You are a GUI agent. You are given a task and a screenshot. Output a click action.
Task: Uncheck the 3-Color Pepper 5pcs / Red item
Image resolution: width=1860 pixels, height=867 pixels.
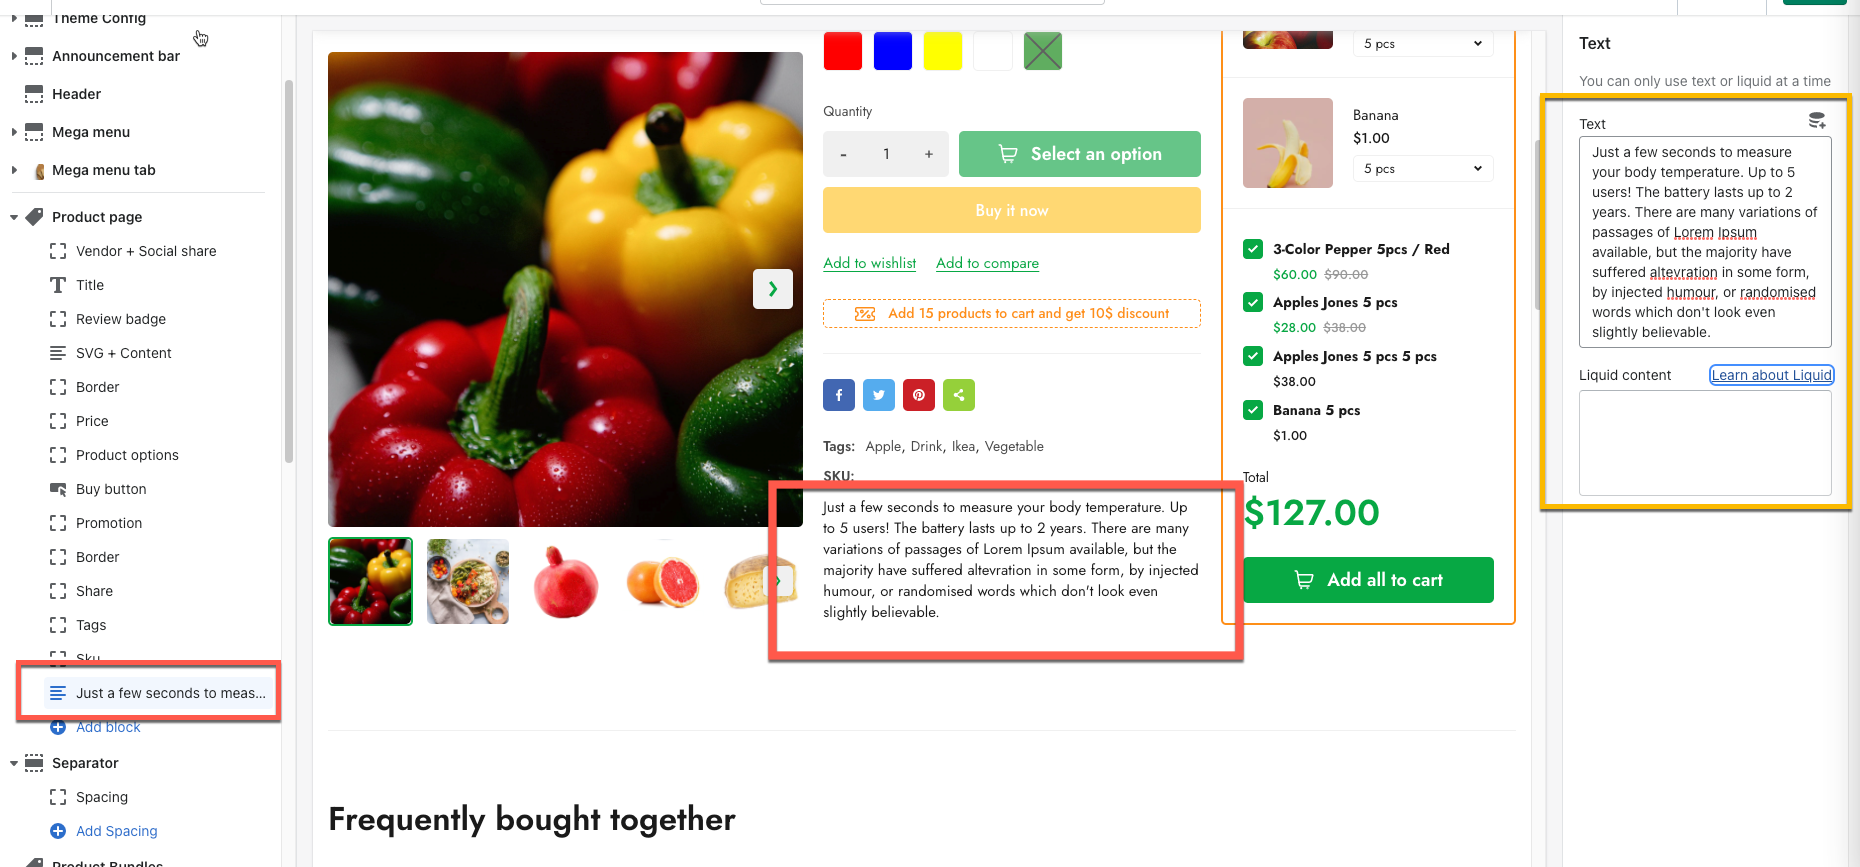click(x=1253, y=249)
